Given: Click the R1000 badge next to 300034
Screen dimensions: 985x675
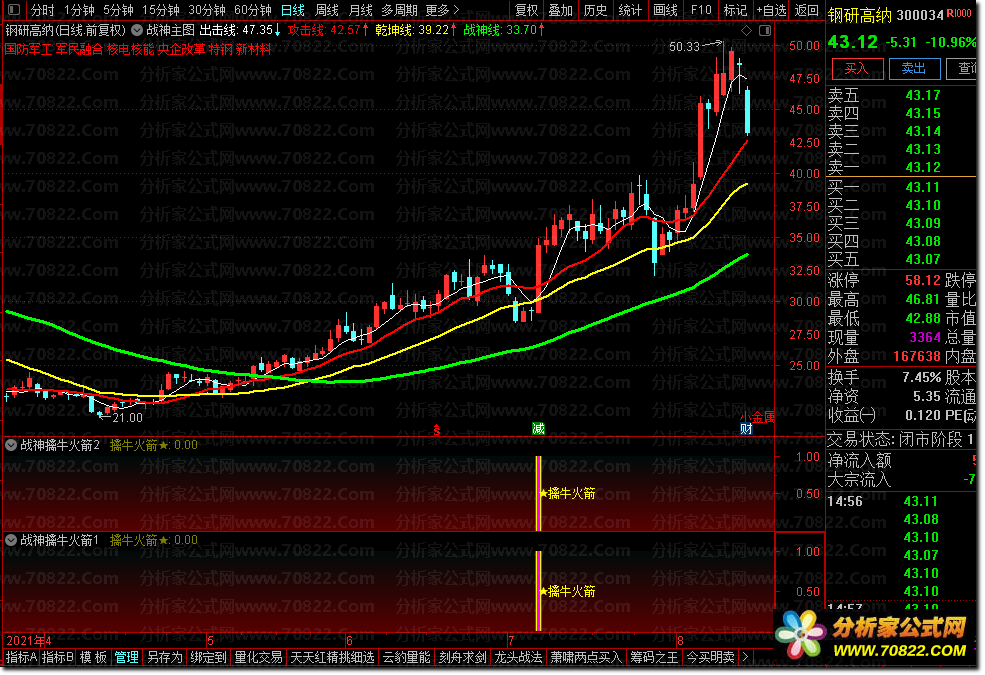Looking at the screenshot, I should click(959, 14).
